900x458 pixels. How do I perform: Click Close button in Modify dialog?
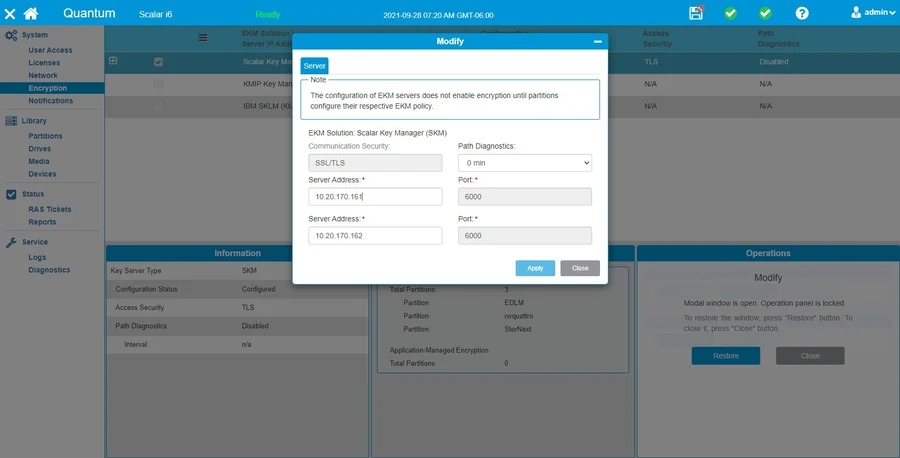[x=580, y=268]
